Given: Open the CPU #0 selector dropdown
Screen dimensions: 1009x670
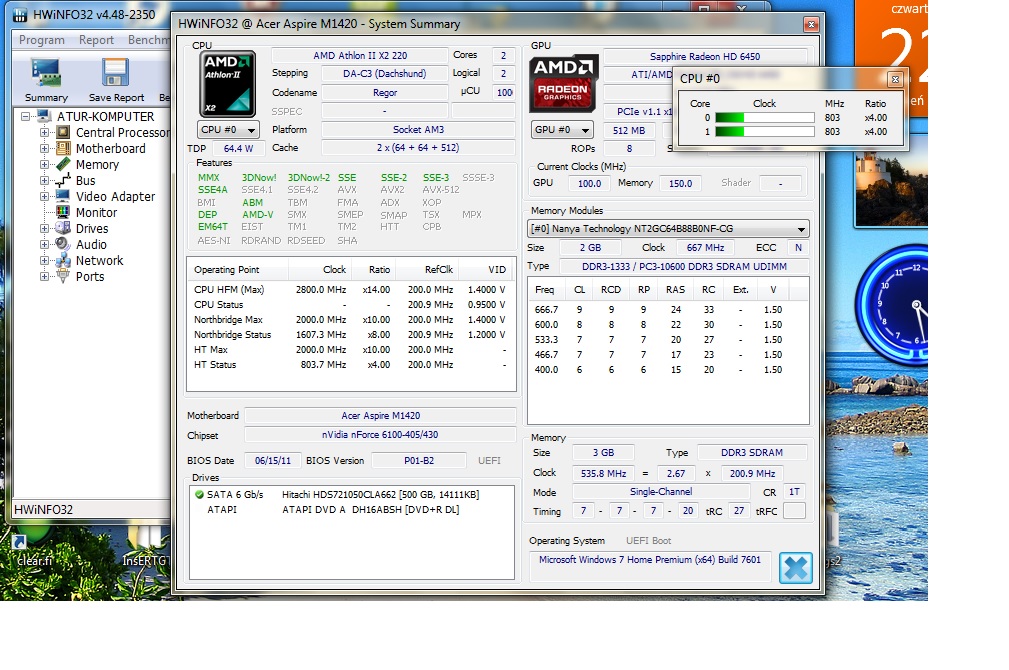Looking at the screenshot, I should [228, 130].
